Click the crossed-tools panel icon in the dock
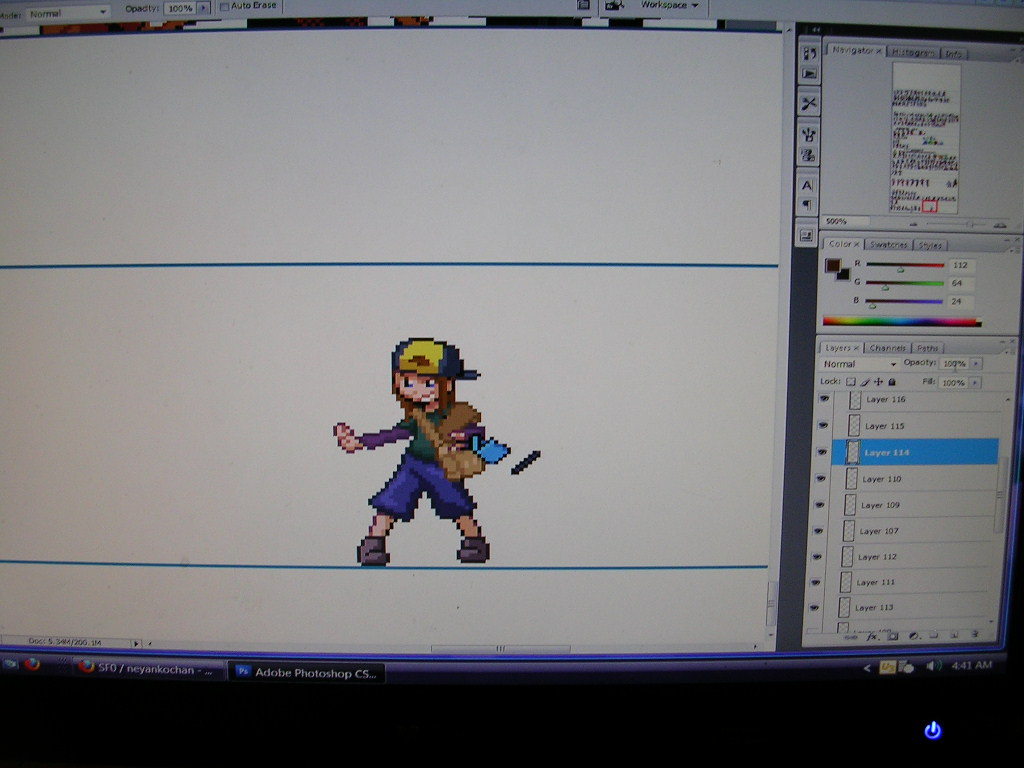Screen dimensions: 1024x768 tap(809, 104)
